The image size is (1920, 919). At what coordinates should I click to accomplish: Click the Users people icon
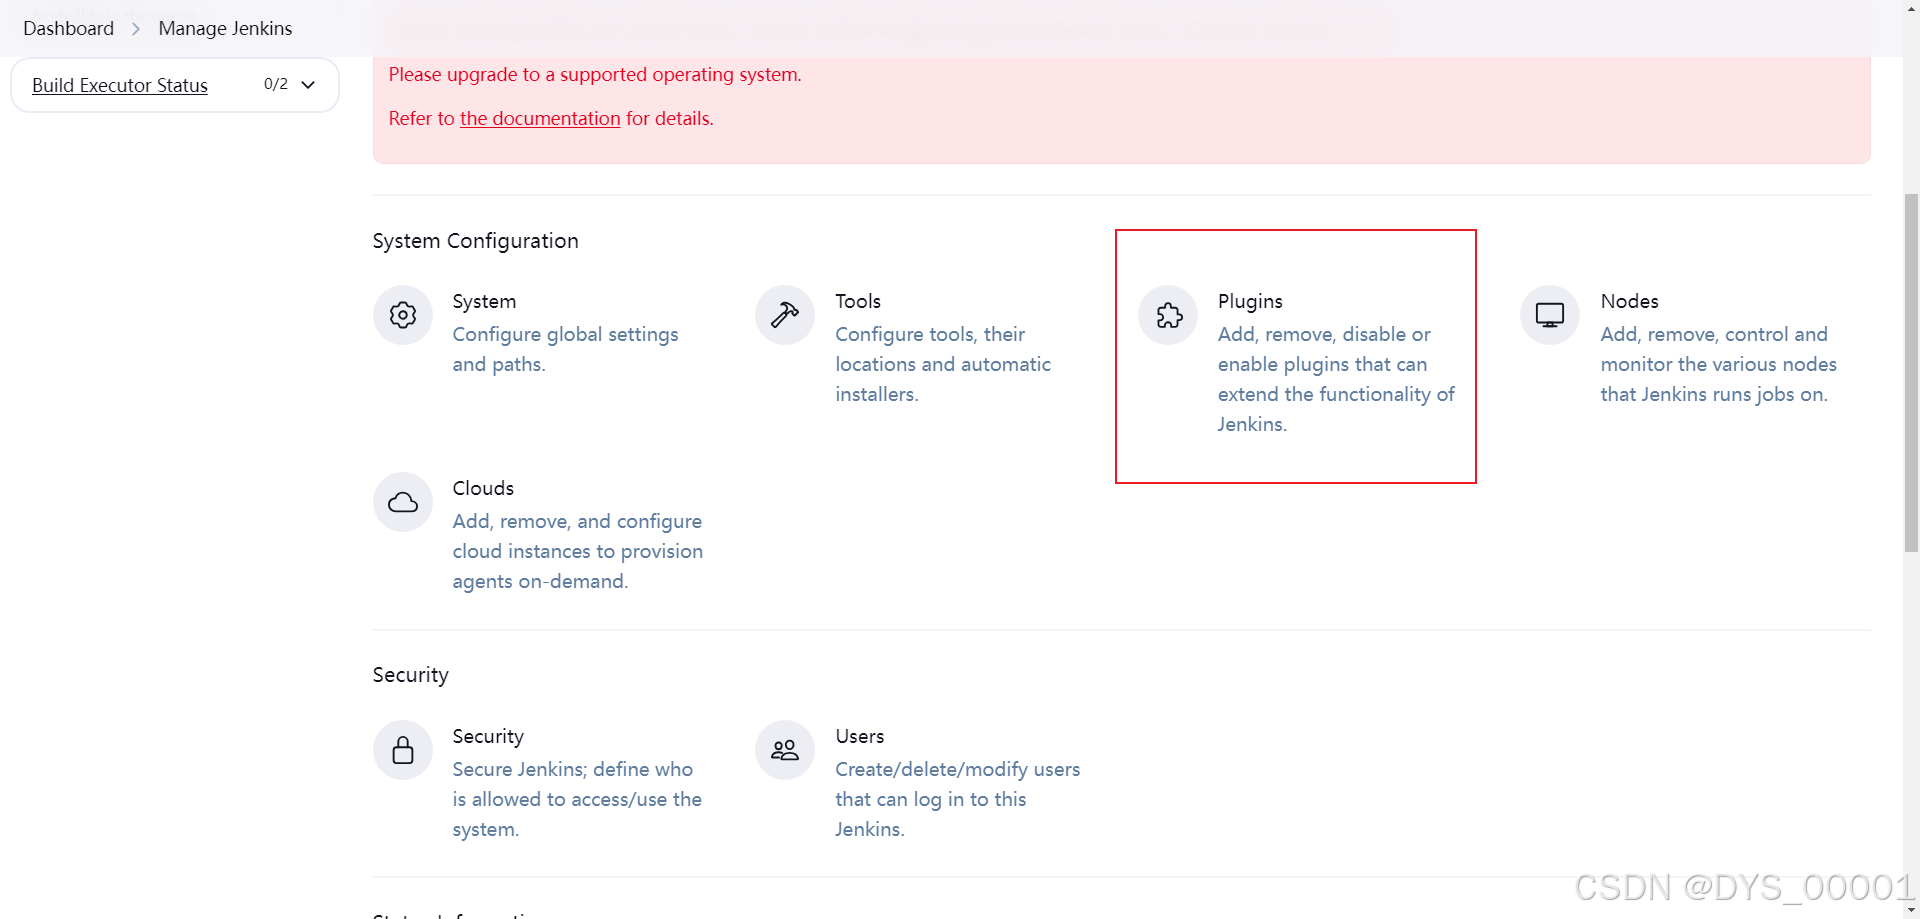(x=785, y=750)
